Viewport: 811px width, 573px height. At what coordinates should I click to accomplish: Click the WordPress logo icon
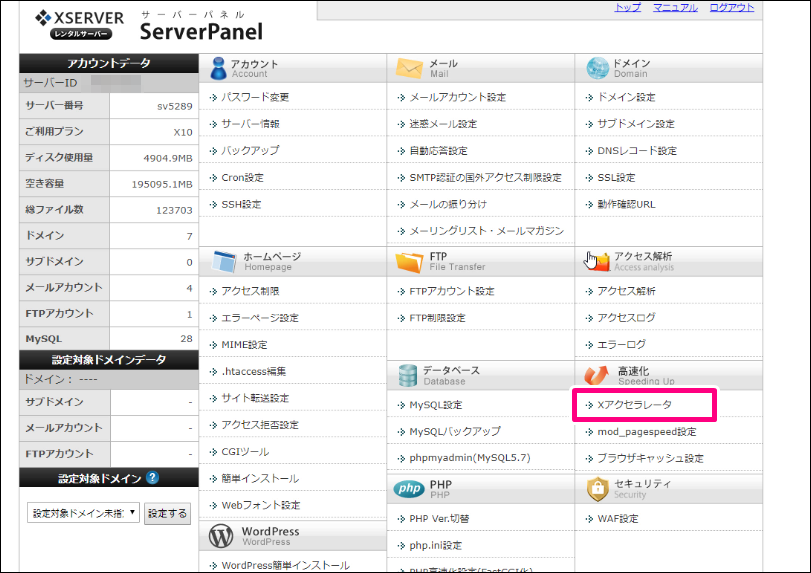221,536
